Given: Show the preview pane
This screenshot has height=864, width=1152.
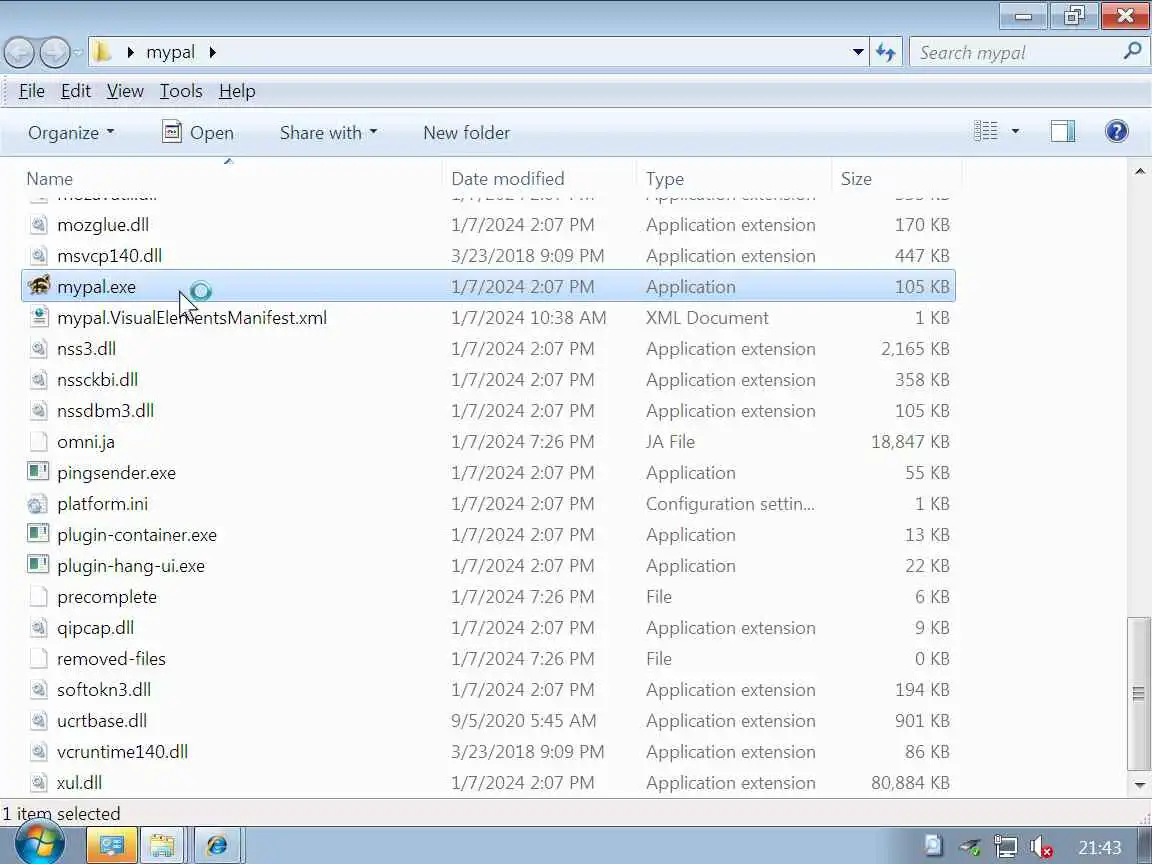Looking at the screenshot, I should (x=1062, y=132).
